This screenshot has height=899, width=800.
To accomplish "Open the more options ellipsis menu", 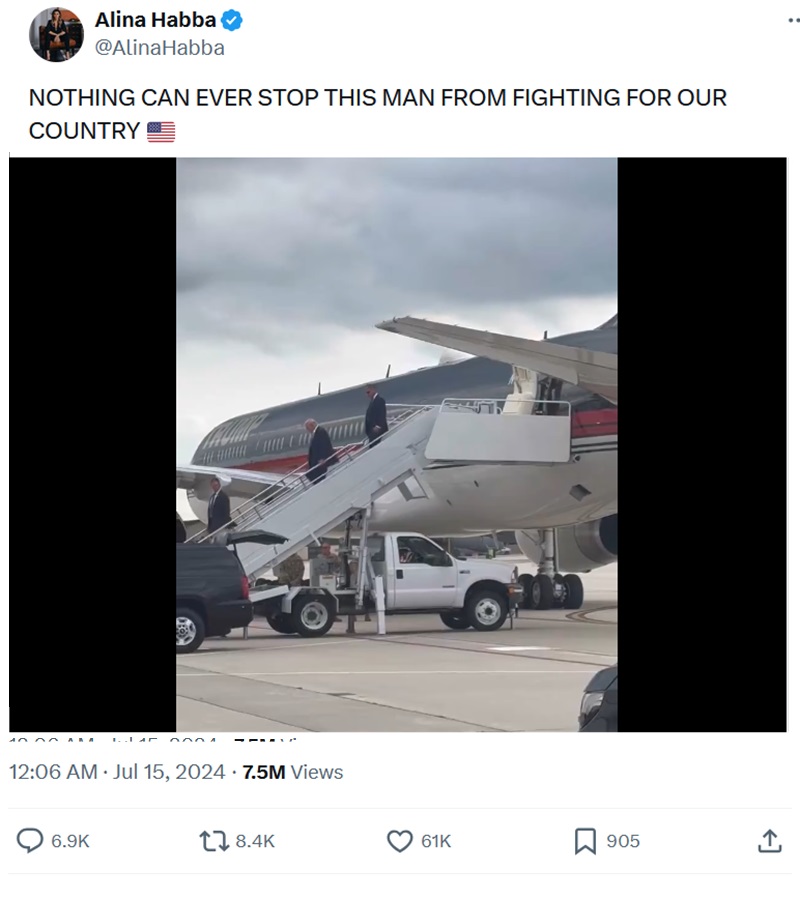I will pos(794,21).
